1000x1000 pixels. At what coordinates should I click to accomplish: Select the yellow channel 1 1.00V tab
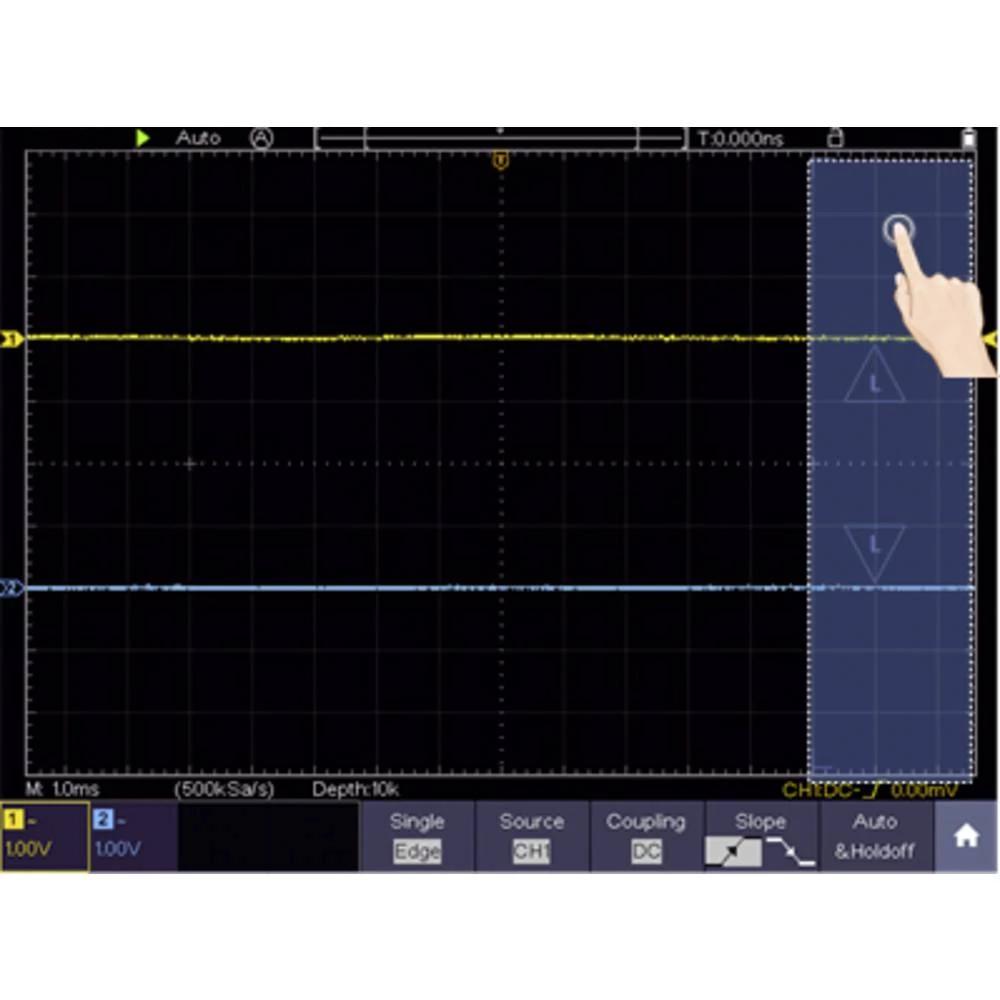pos(44,836)
